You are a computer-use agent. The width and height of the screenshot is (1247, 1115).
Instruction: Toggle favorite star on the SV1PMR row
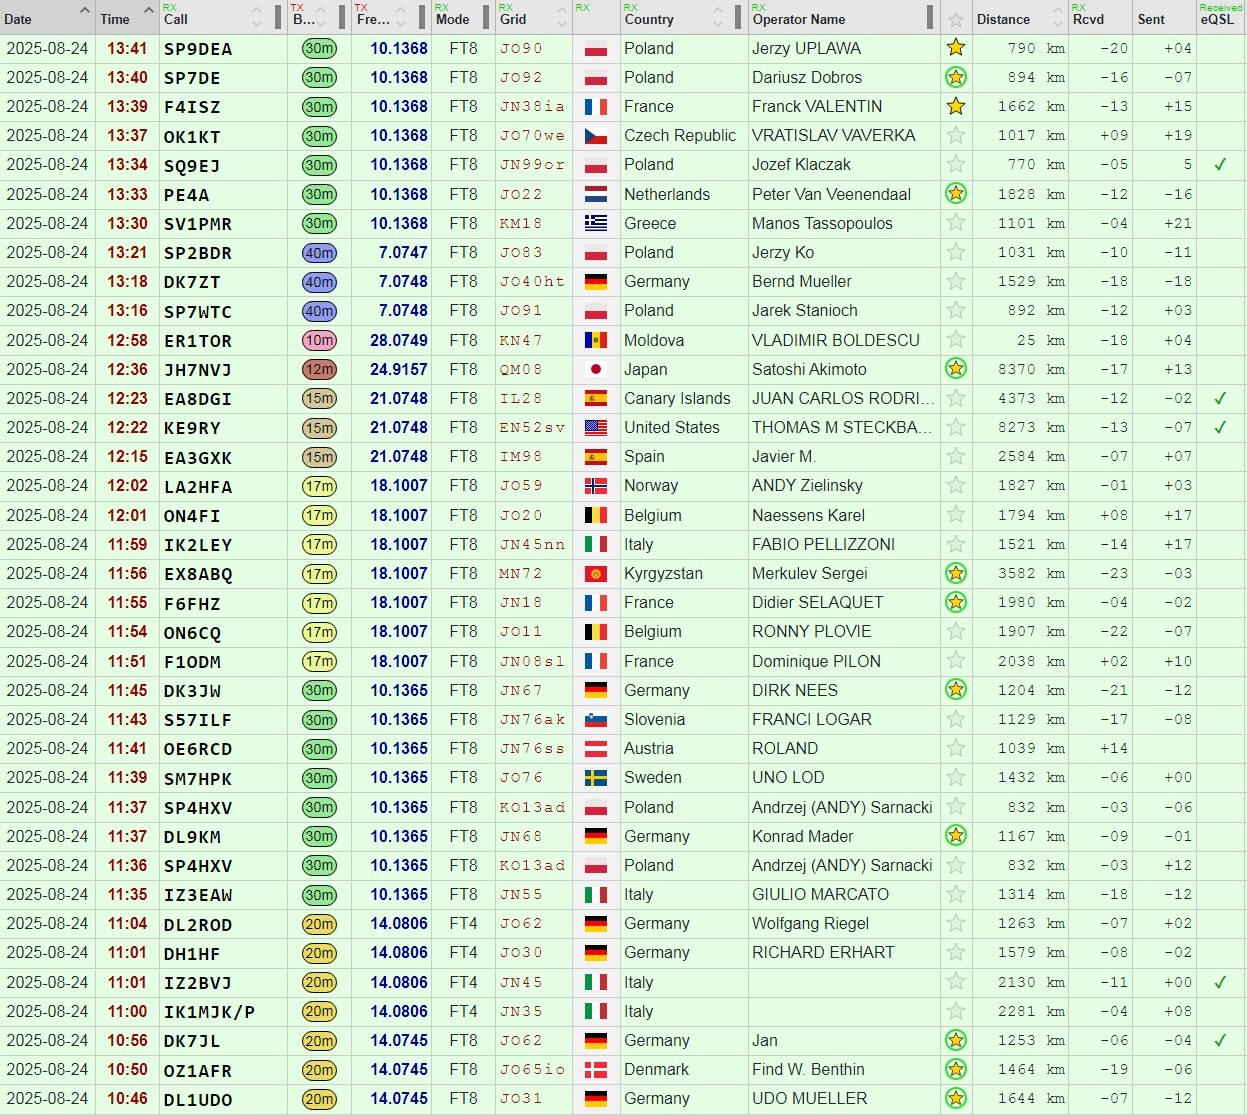(956, 224)
